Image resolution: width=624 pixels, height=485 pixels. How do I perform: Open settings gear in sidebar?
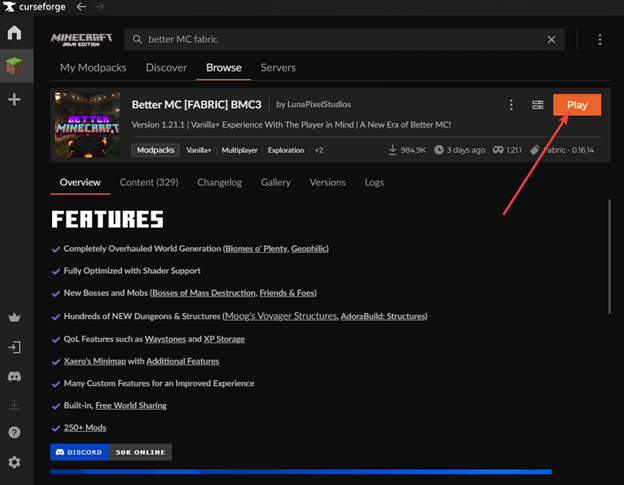point(14,462)
